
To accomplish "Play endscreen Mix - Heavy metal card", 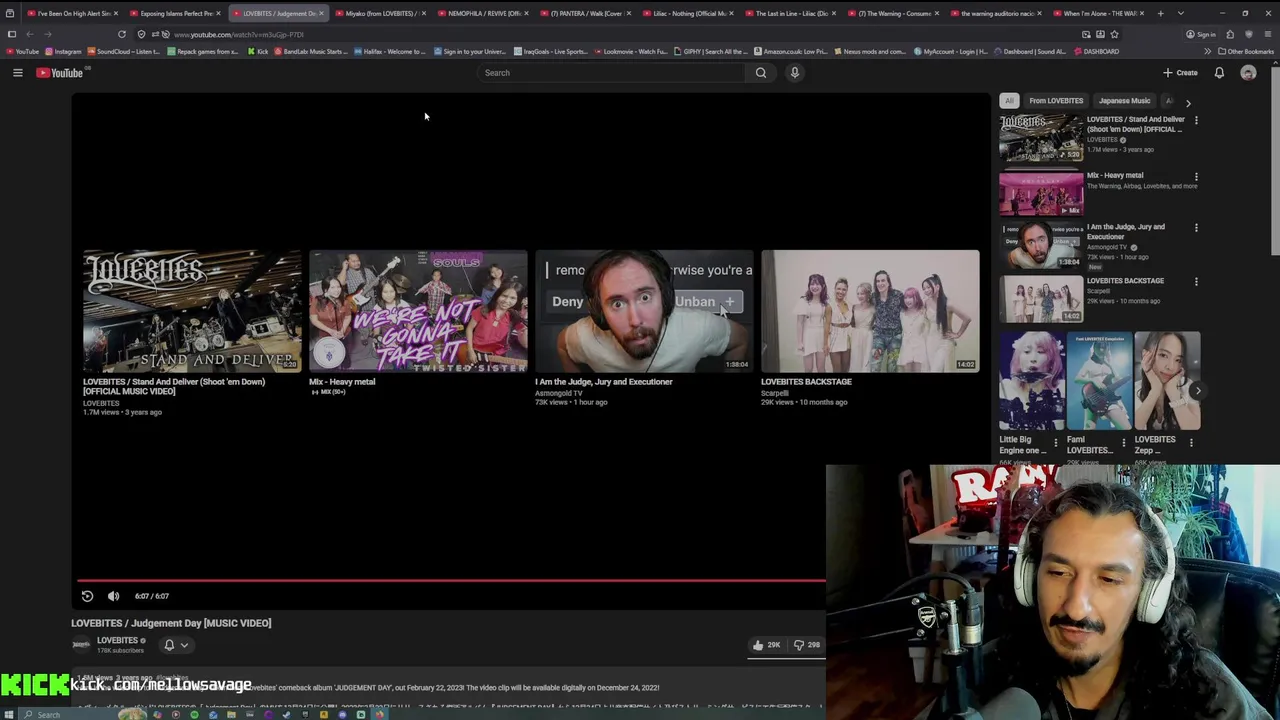I will click(418, 311).
